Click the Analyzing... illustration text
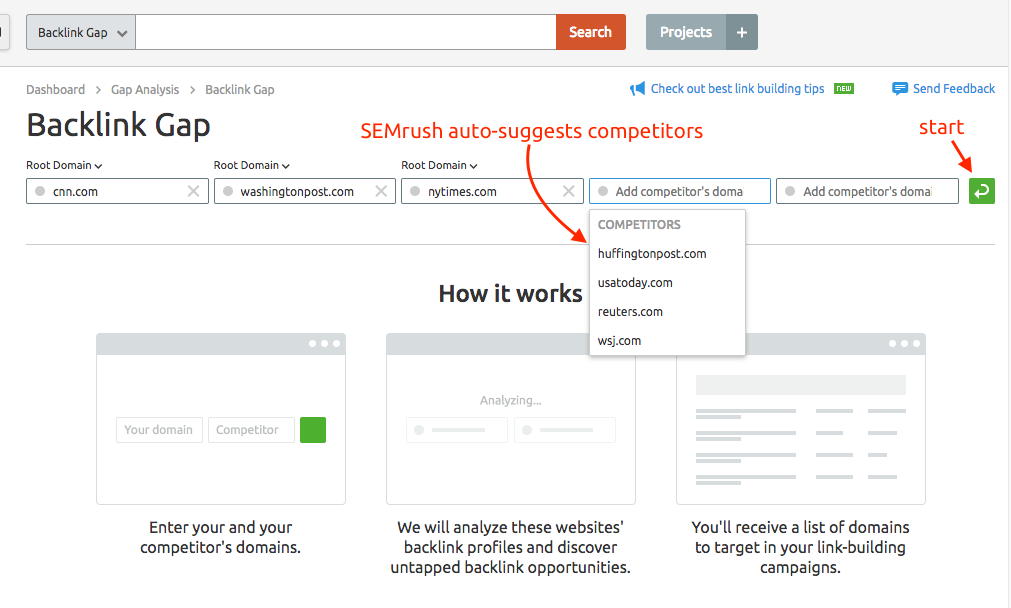Image resolution: width=1011 pixels, height=608 pixels. 511,400
